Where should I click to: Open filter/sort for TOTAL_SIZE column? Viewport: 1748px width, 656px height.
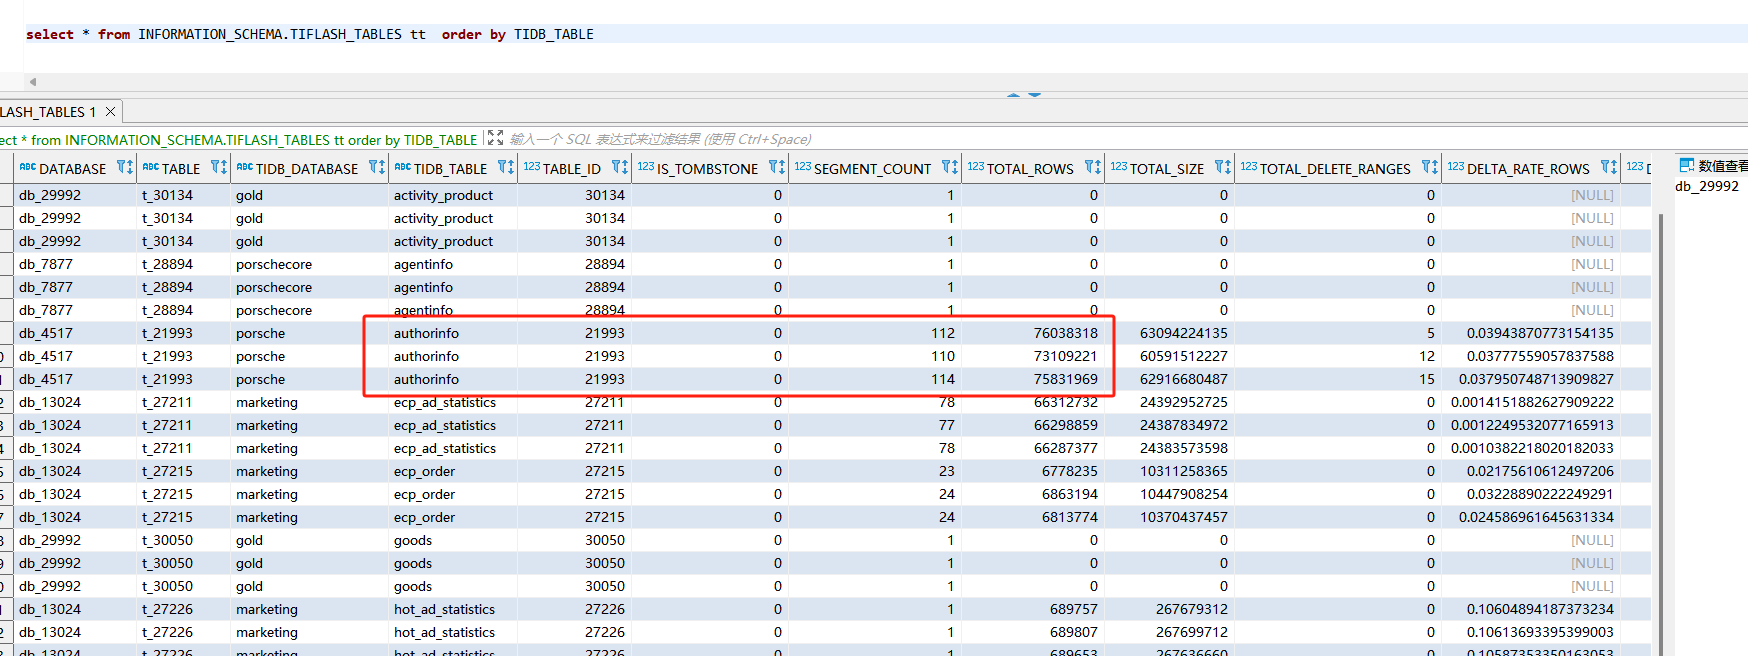[x=1223, y=167]
